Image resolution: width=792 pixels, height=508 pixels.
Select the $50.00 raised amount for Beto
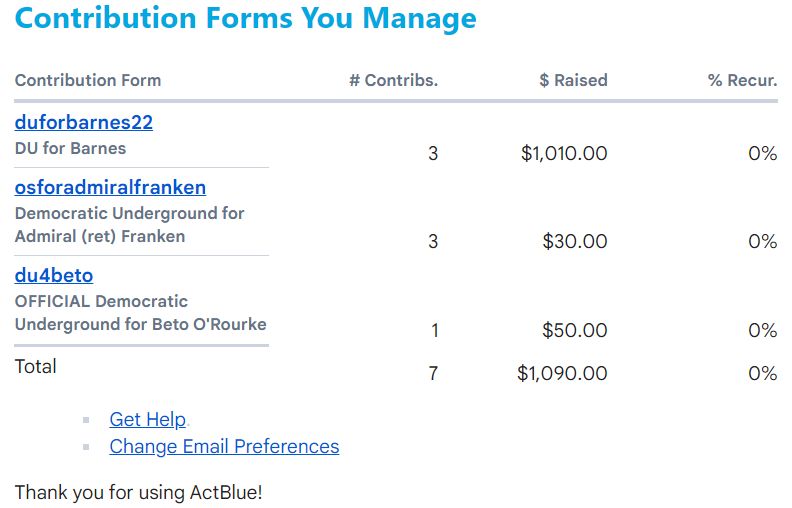tap(575, 330)
